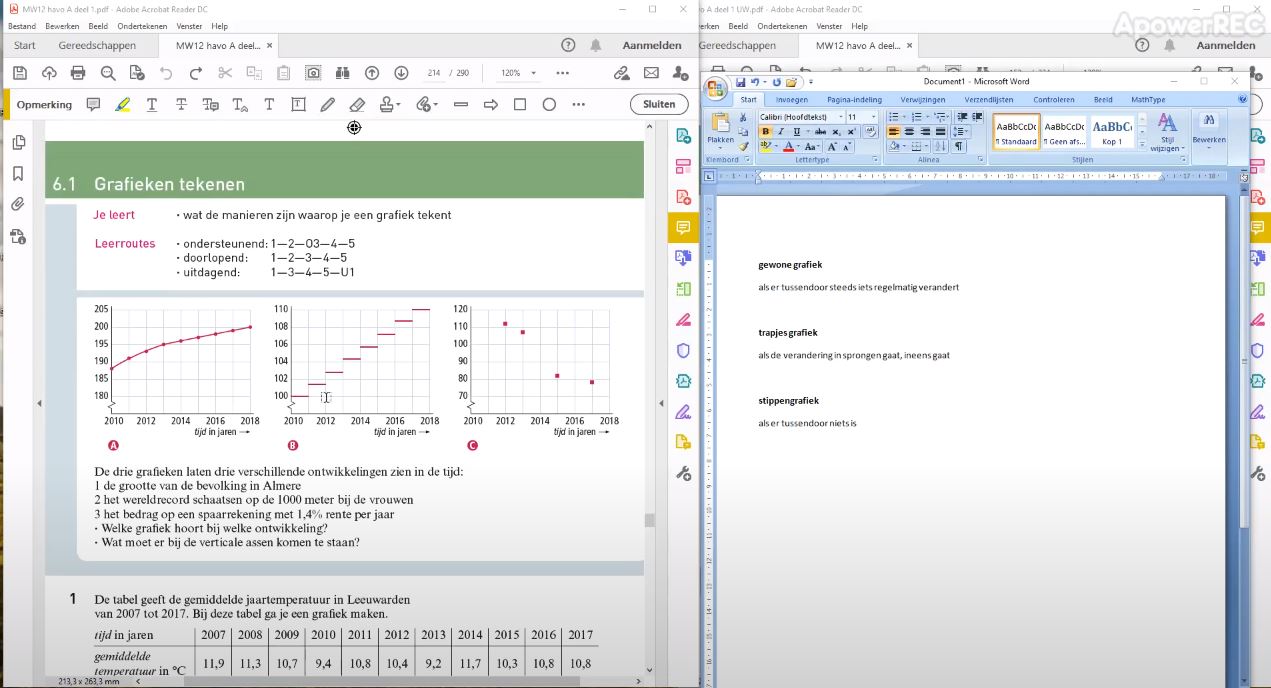The width and height of the screenshot is (1271, 688).
Task: Open the Word Office button
Action: click(x=716, y=88)
